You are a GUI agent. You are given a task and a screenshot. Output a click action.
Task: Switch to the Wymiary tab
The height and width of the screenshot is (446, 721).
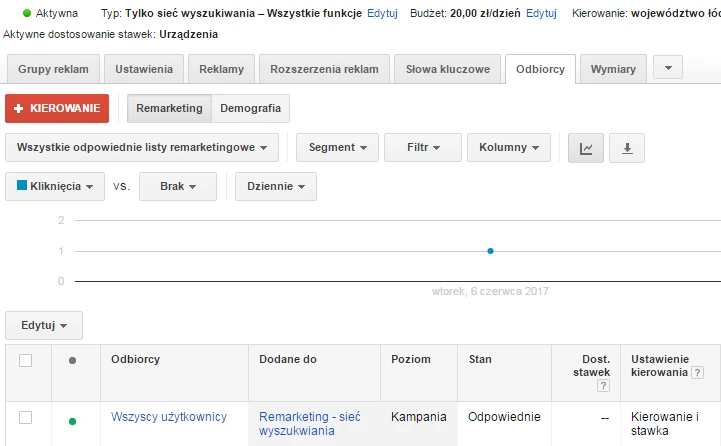tap(613, 69)
